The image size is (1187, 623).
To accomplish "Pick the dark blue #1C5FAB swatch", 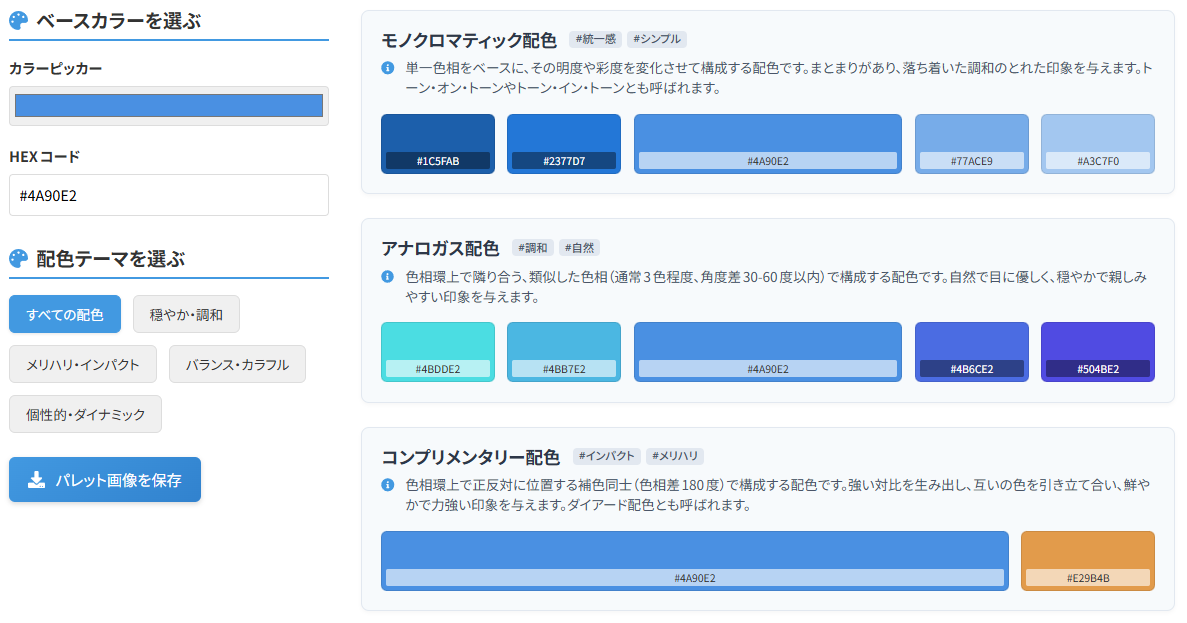I will pyautogui.click(x=438, y=143).
